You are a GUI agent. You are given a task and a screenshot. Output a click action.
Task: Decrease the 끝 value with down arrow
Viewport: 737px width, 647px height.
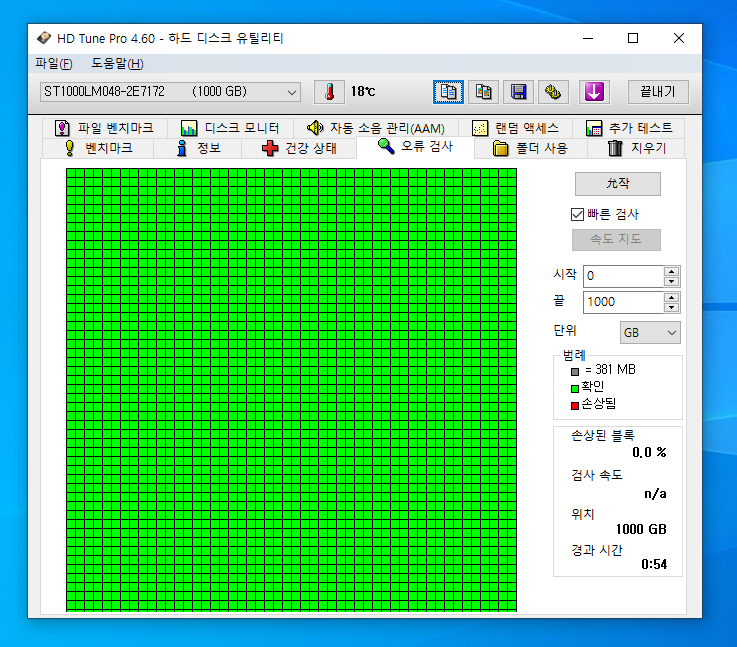pos(672,307)
